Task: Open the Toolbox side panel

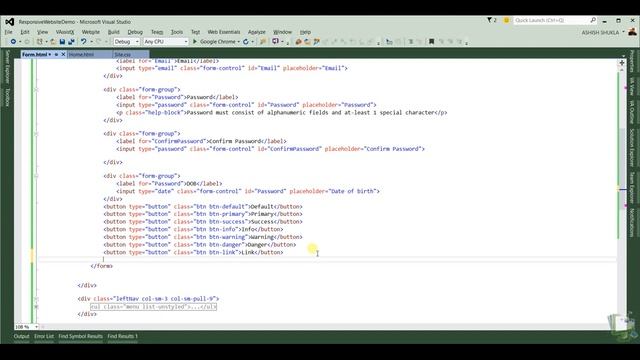Action: click(x=7, y=98)
